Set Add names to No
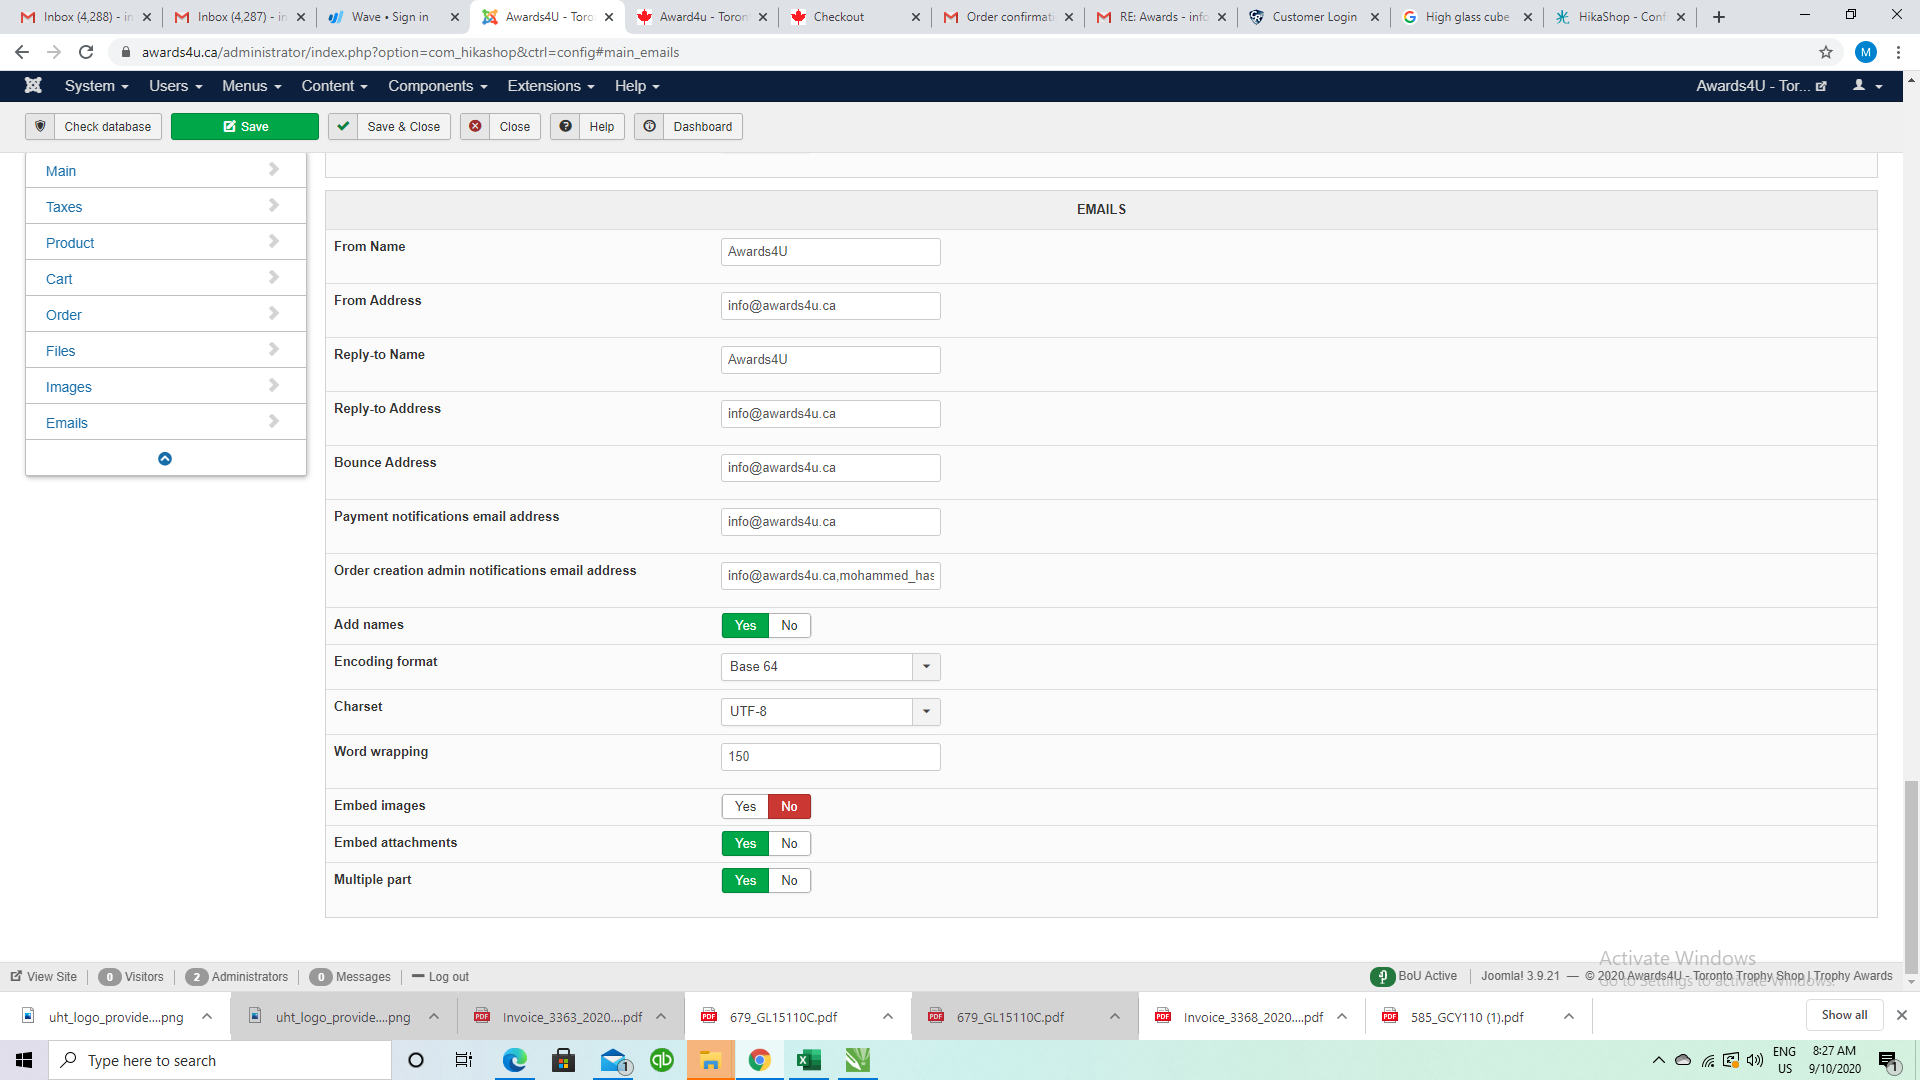This screenshot has height=1080, width=1920. coord(789,626)
